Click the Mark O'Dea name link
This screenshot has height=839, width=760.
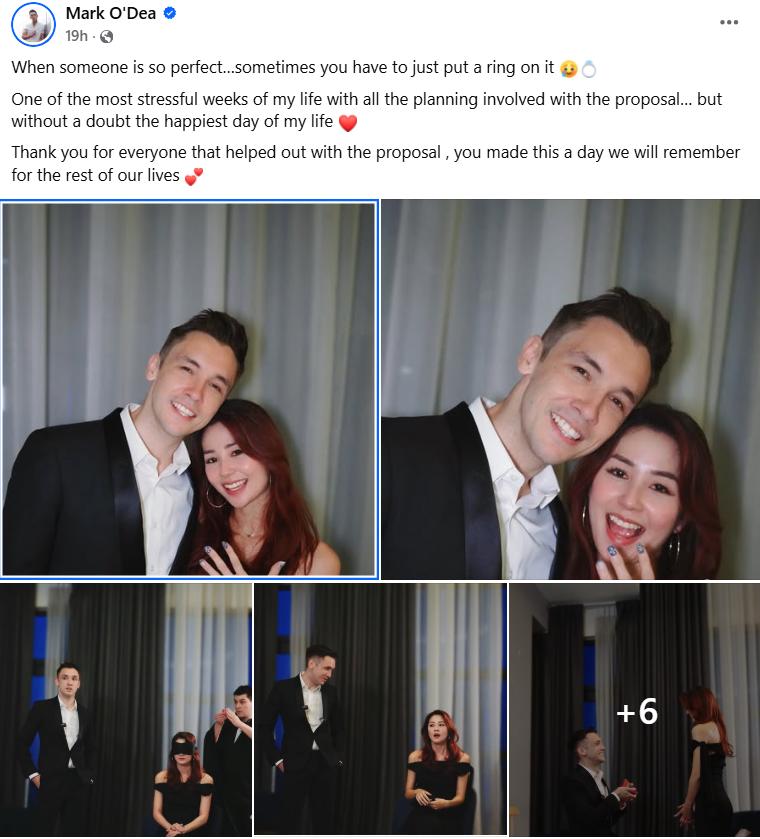pyautogui.click(x=111, y=13)
